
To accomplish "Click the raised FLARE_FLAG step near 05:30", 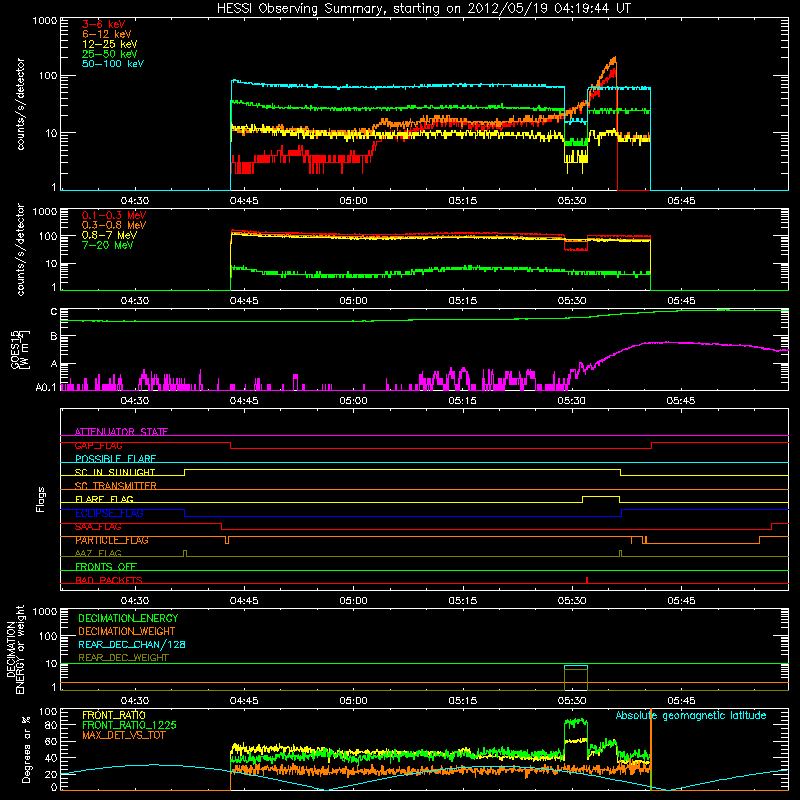I will click(601, 496).
